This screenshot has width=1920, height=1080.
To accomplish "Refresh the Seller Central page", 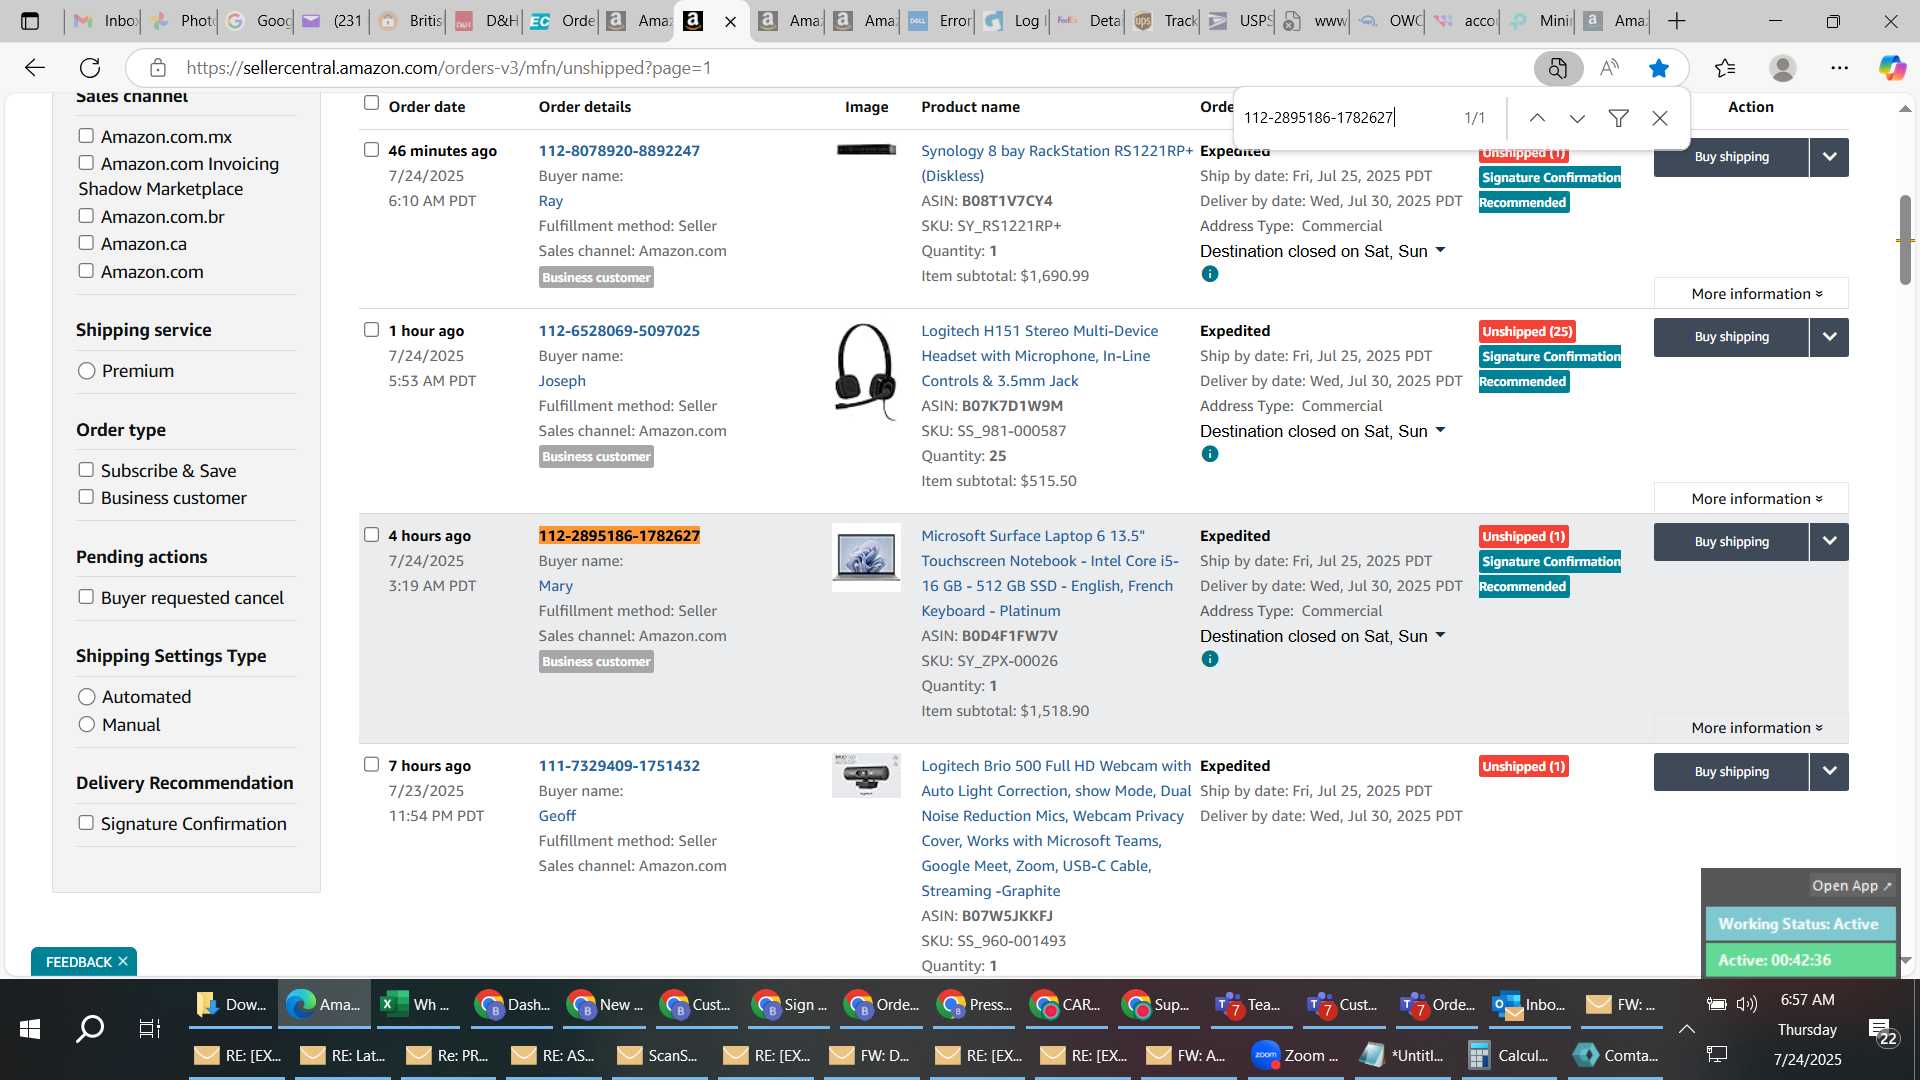I will [90, 68].
